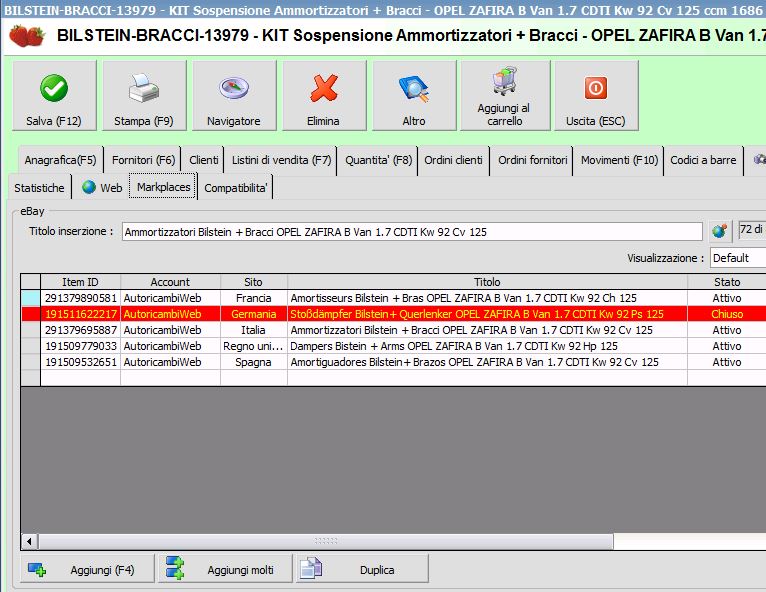Click the Aggiungi (F4) button
This screenshot has height=592, width=766.
[87, 569]
